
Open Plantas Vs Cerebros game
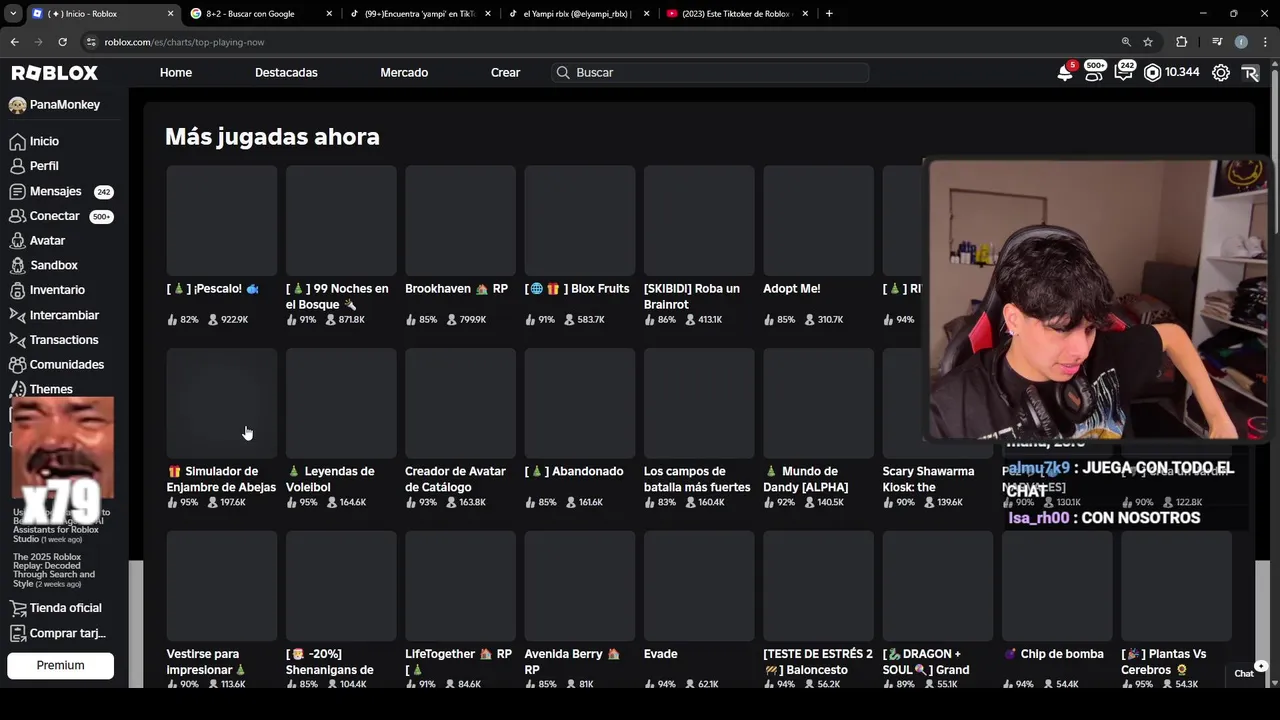[1176, 587]
